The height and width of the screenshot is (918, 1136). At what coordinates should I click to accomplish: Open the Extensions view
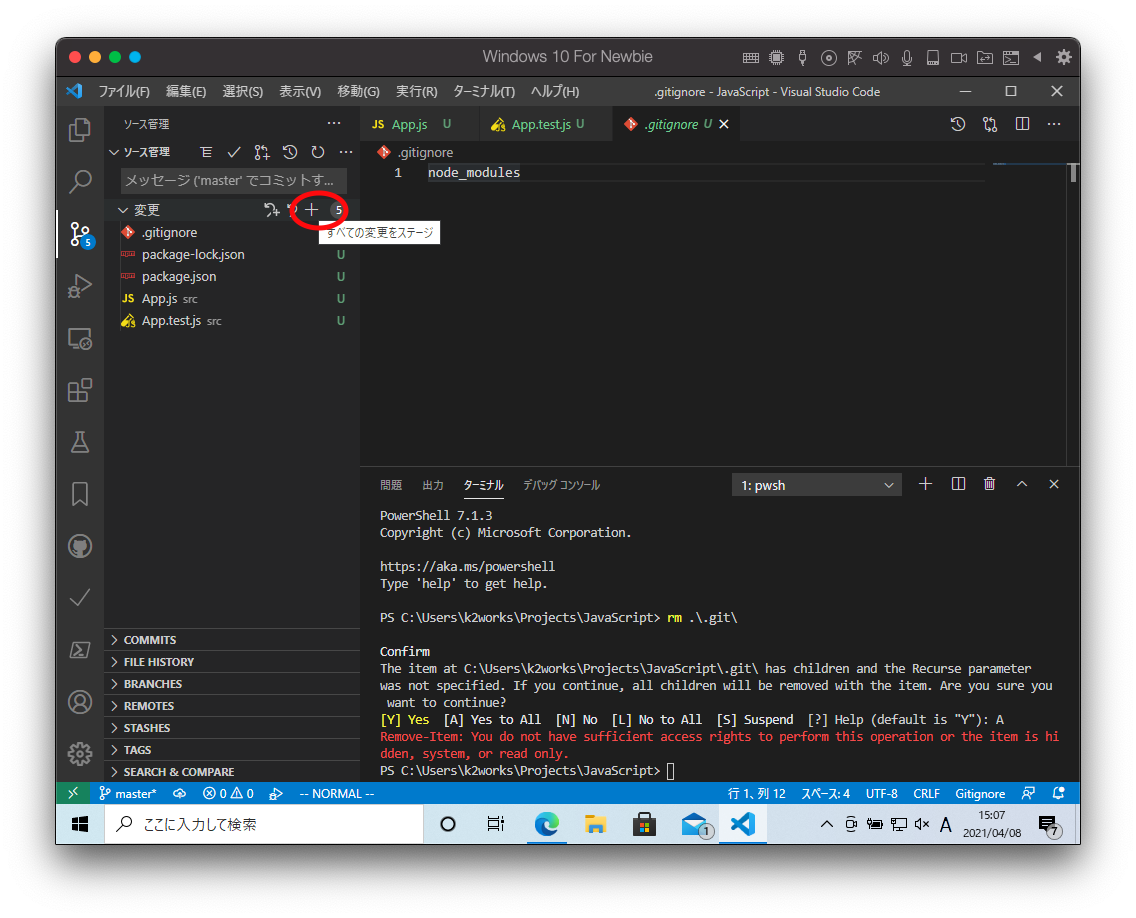pos(80,391)
